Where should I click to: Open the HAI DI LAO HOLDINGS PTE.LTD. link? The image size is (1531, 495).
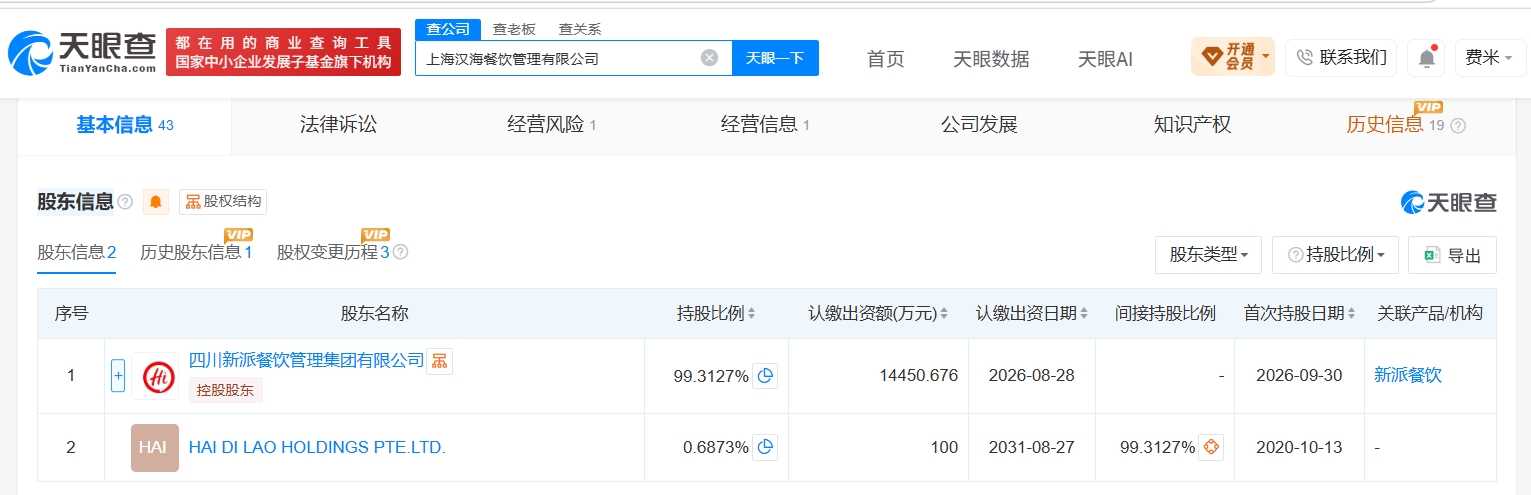(x=317, y=447)
